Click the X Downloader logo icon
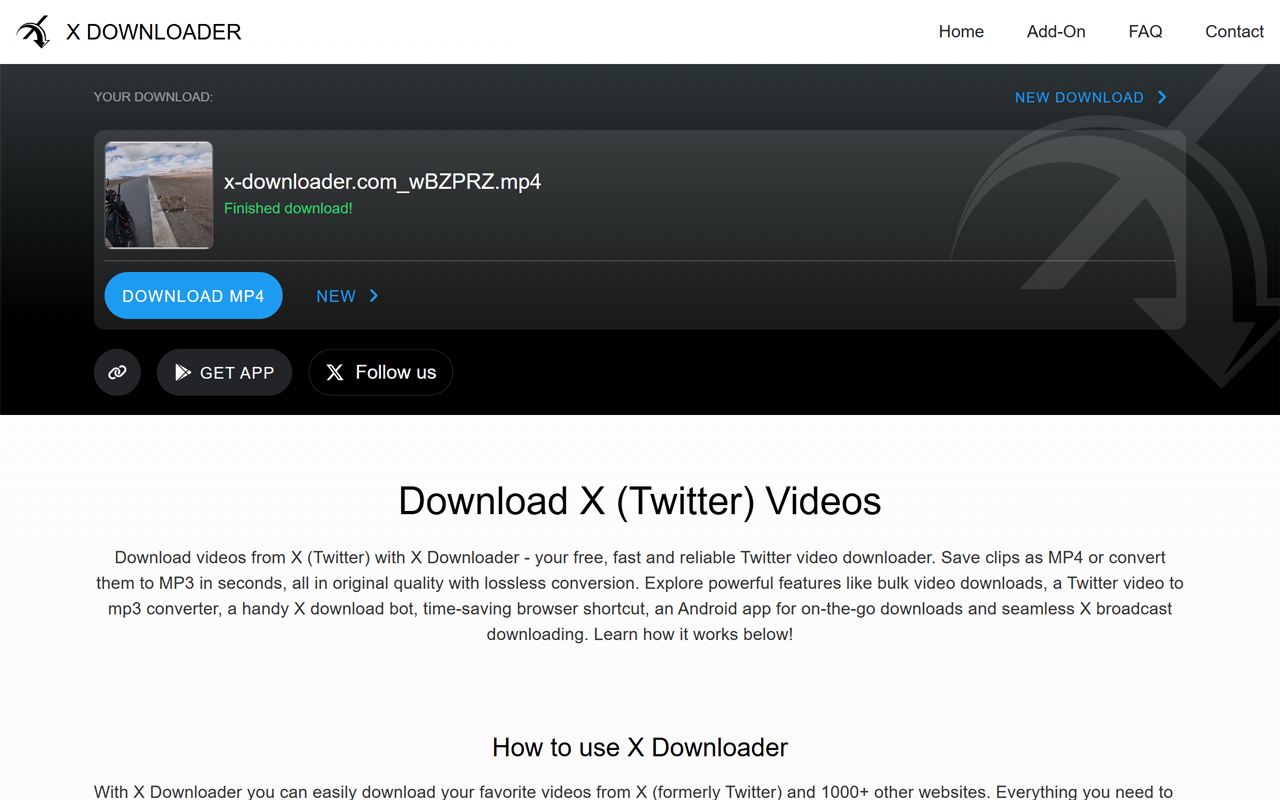This screenshot has width=1280, height=800. click(34, 31)
